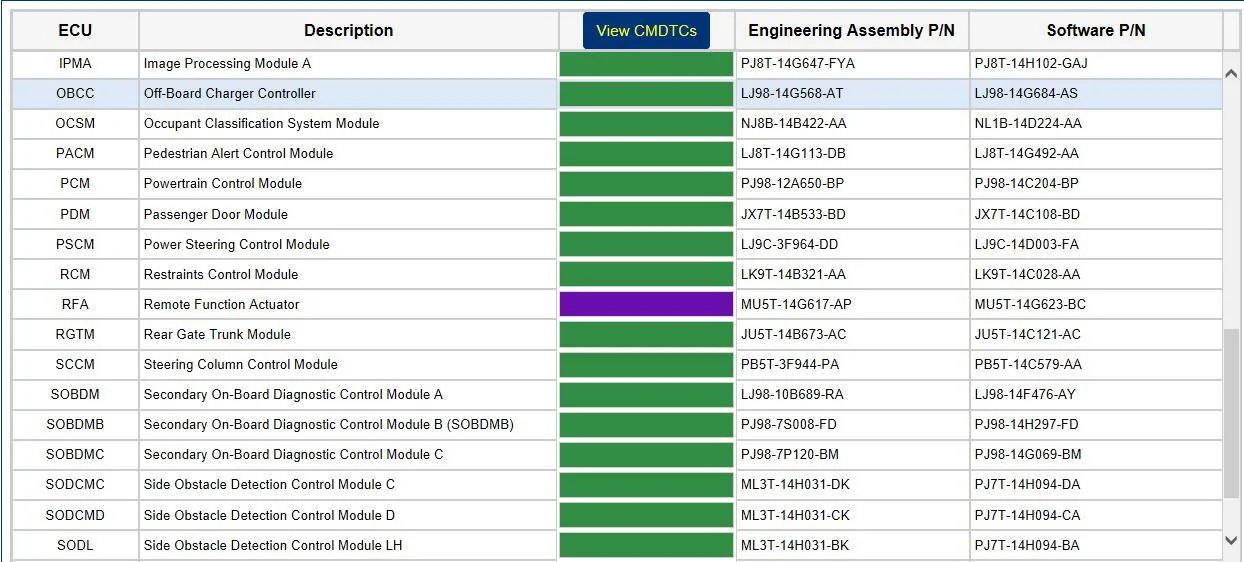Click the green status bar for PCM
Image resolution: width=1244 pixels, height=562 pixels.
pos(646,184)
